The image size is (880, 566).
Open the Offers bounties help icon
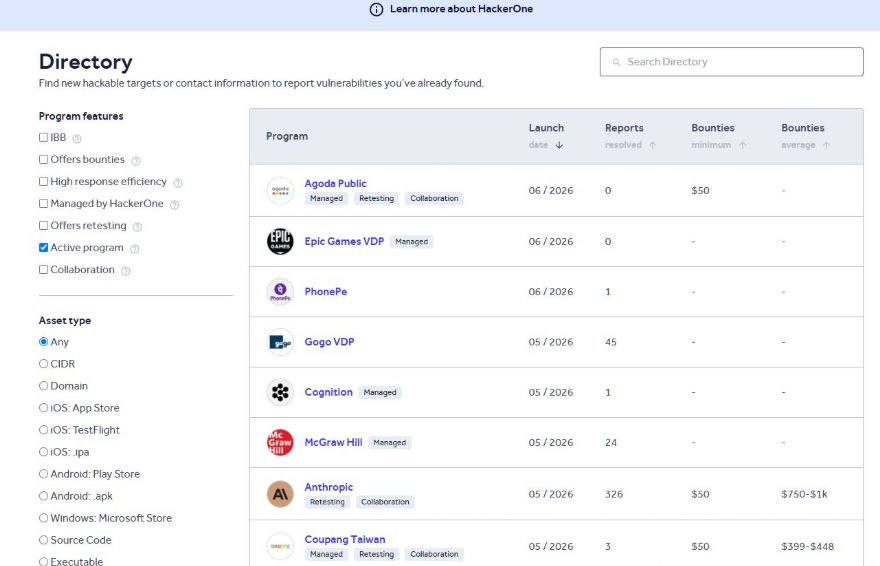[136, 161]
